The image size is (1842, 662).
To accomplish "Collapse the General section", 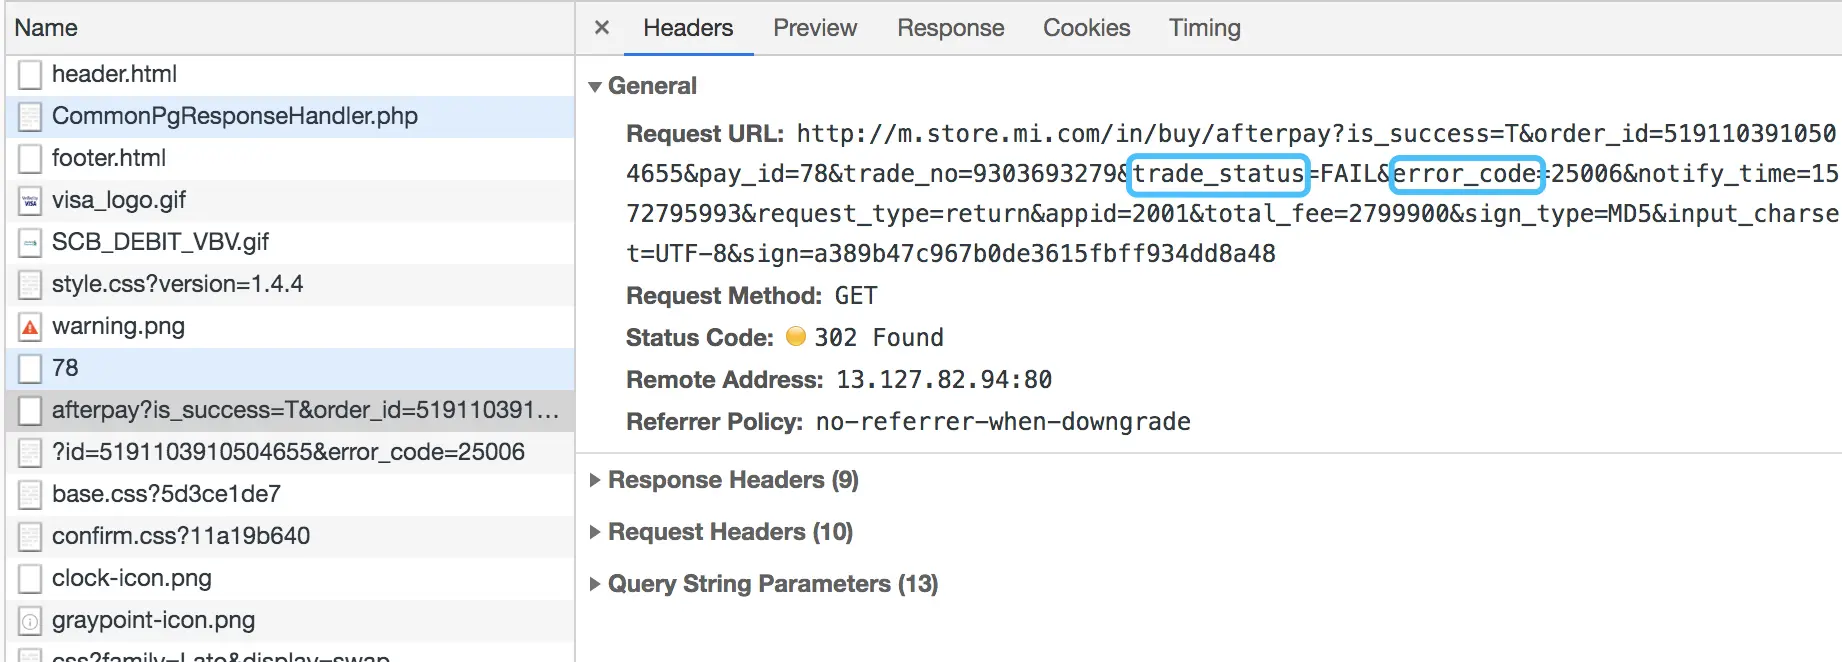I will (x=595, y=87).
